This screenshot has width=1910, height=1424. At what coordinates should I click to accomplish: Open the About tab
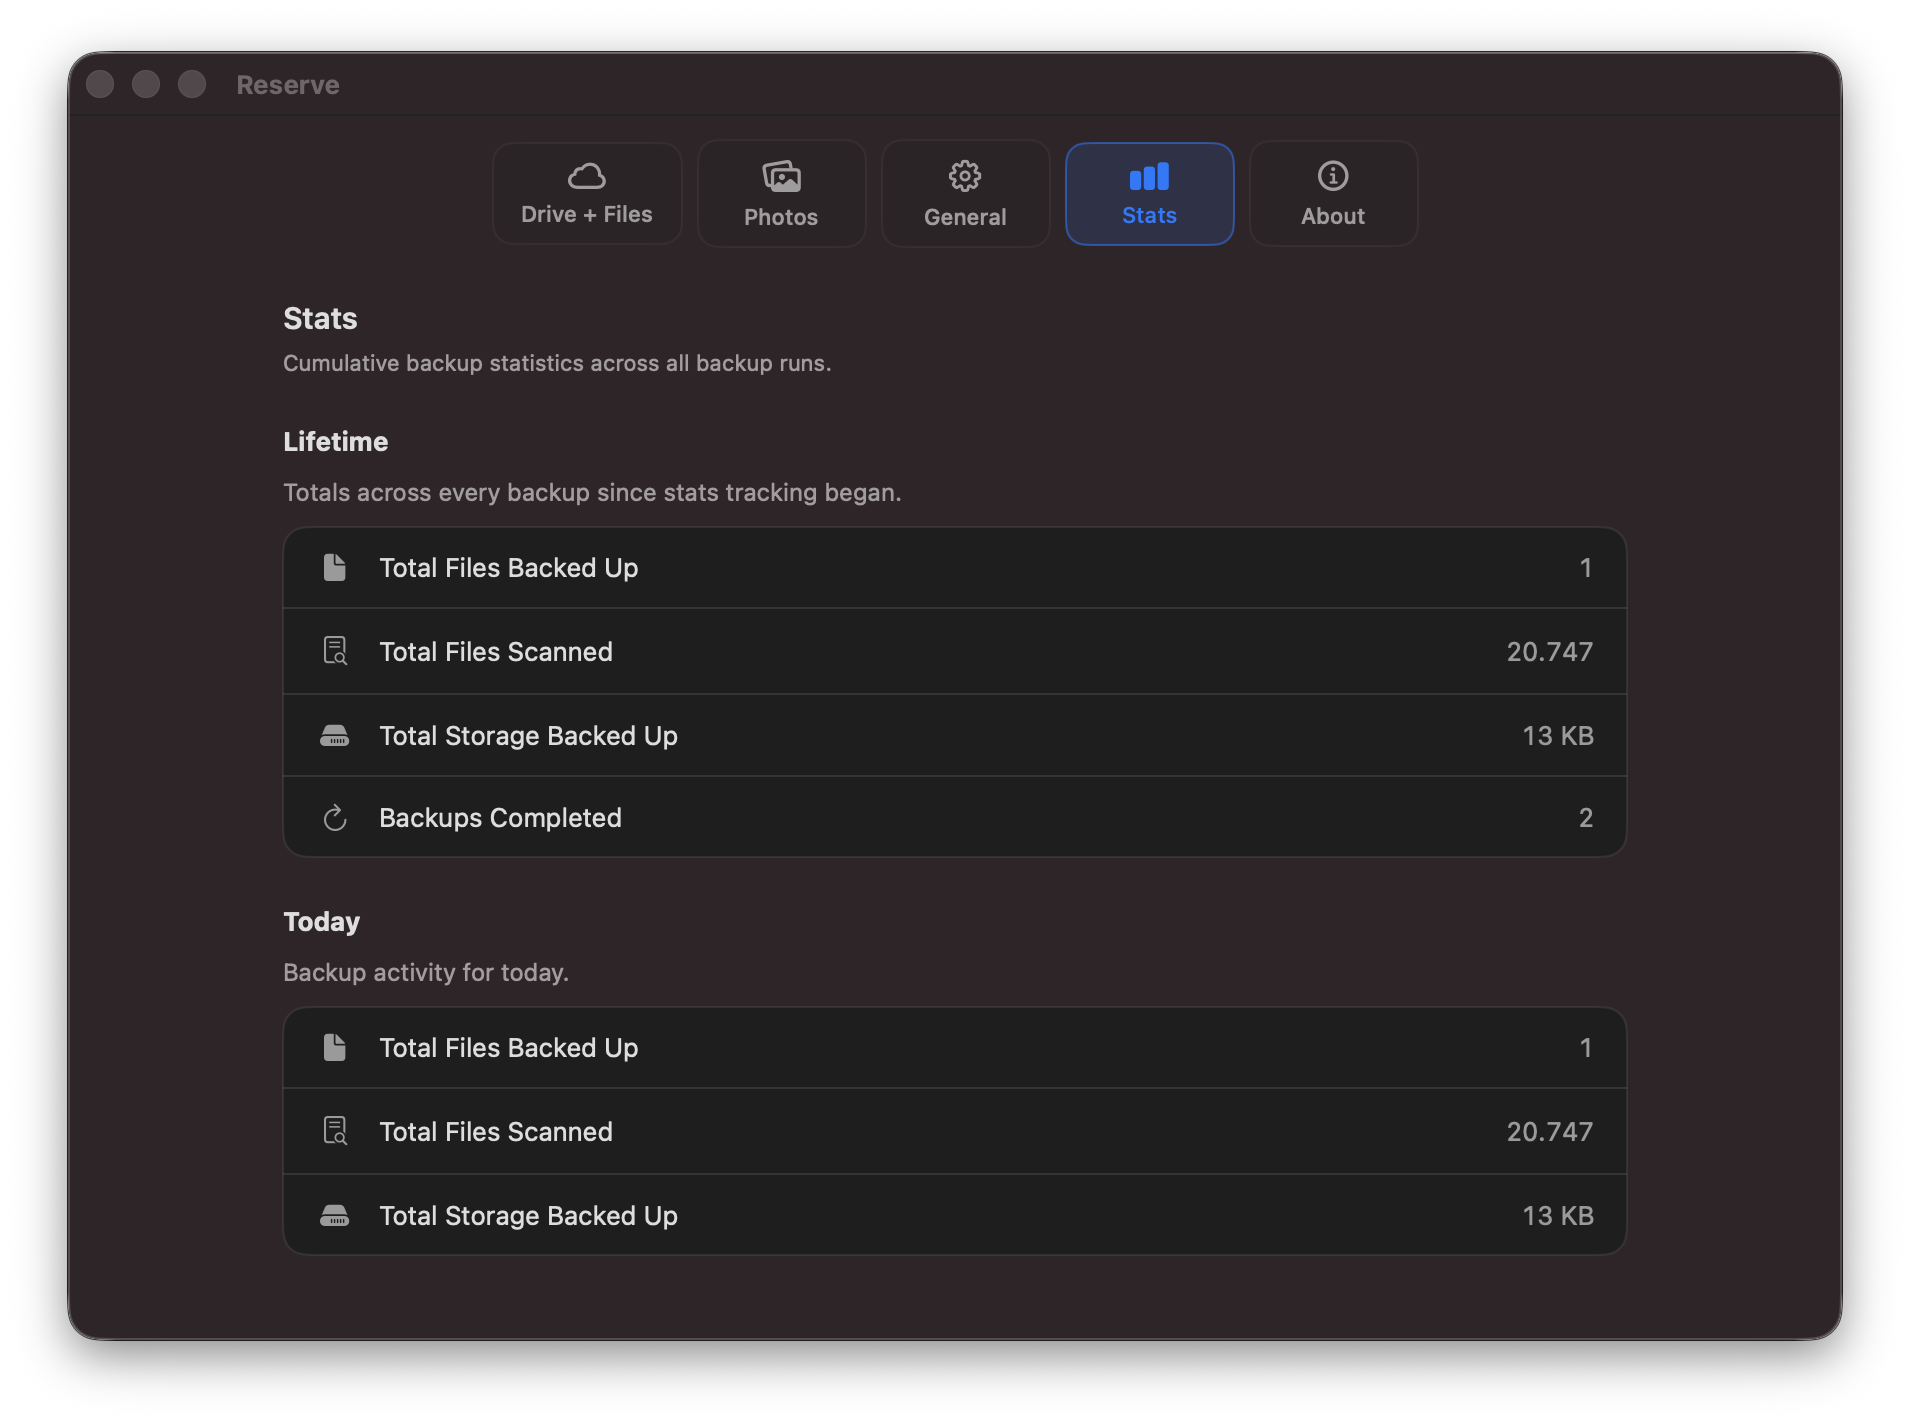[1332, 193]
